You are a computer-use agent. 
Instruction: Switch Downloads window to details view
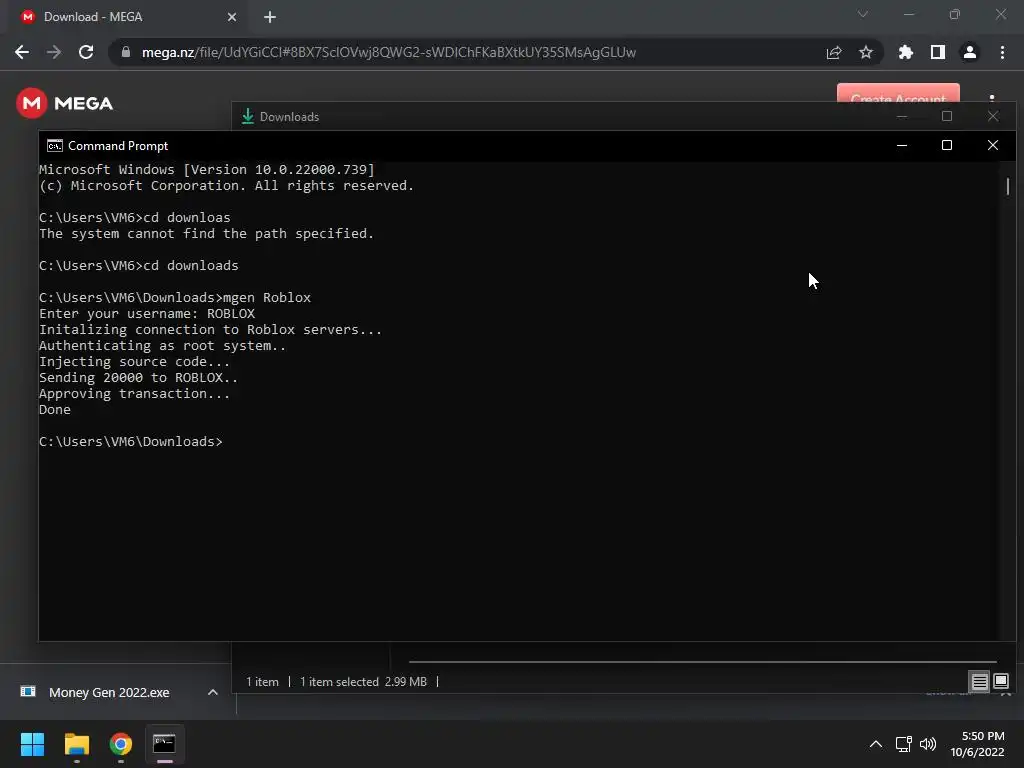(980, 682)
